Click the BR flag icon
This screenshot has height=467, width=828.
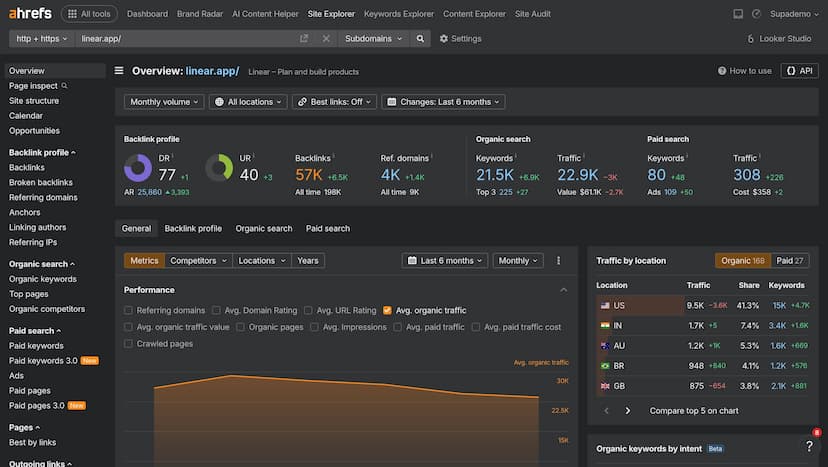point(605,366)
